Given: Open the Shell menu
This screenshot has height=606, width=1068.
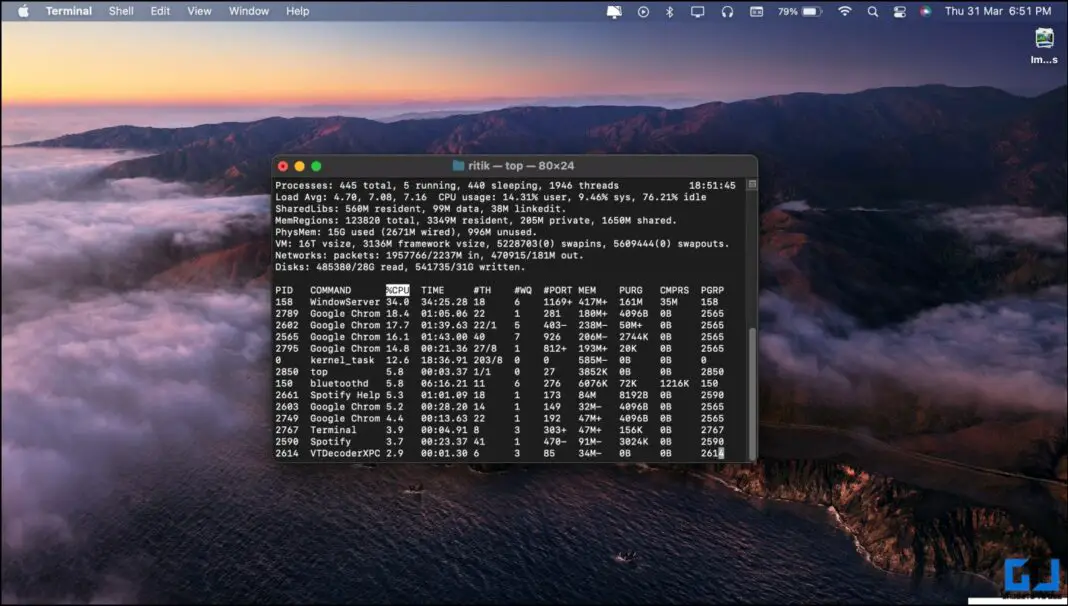Looking at the screenshot, I should [x=120, y=11].
